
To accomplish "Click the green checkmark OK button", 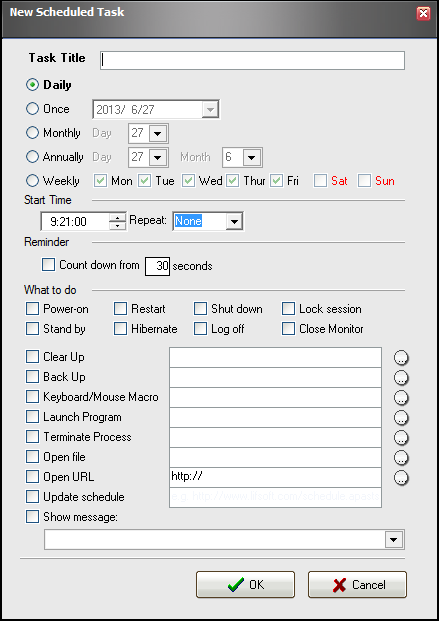I will (245, 585).
